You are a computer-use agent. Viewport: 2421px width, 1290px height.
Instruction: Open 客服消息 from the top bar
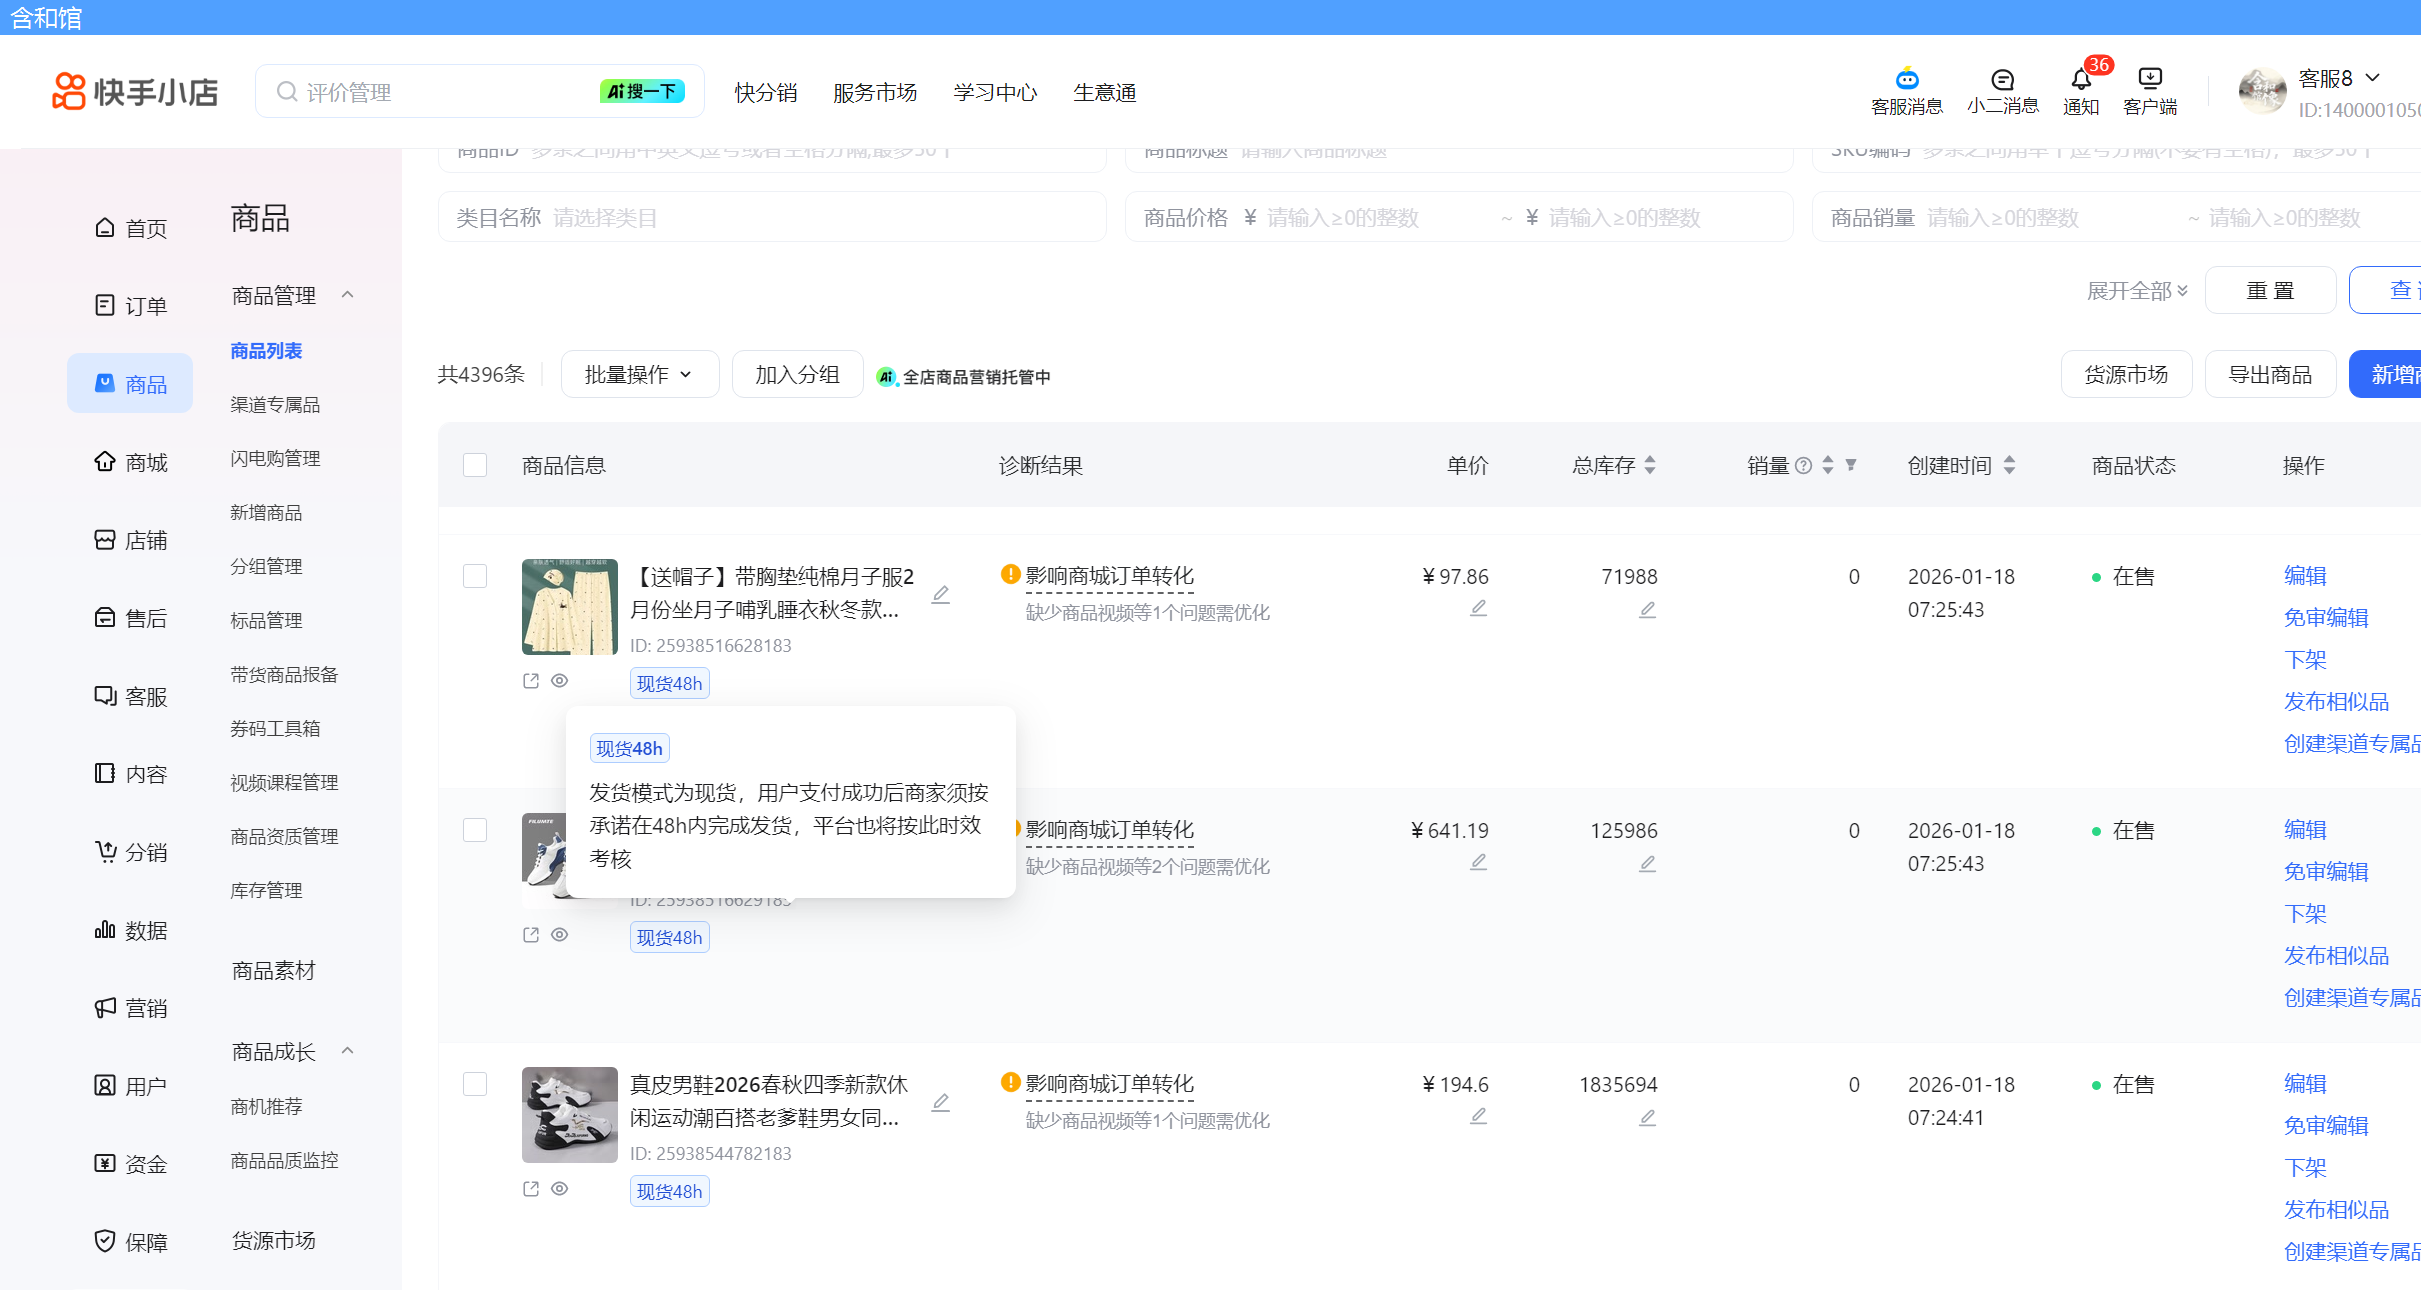pos(1906,90)
